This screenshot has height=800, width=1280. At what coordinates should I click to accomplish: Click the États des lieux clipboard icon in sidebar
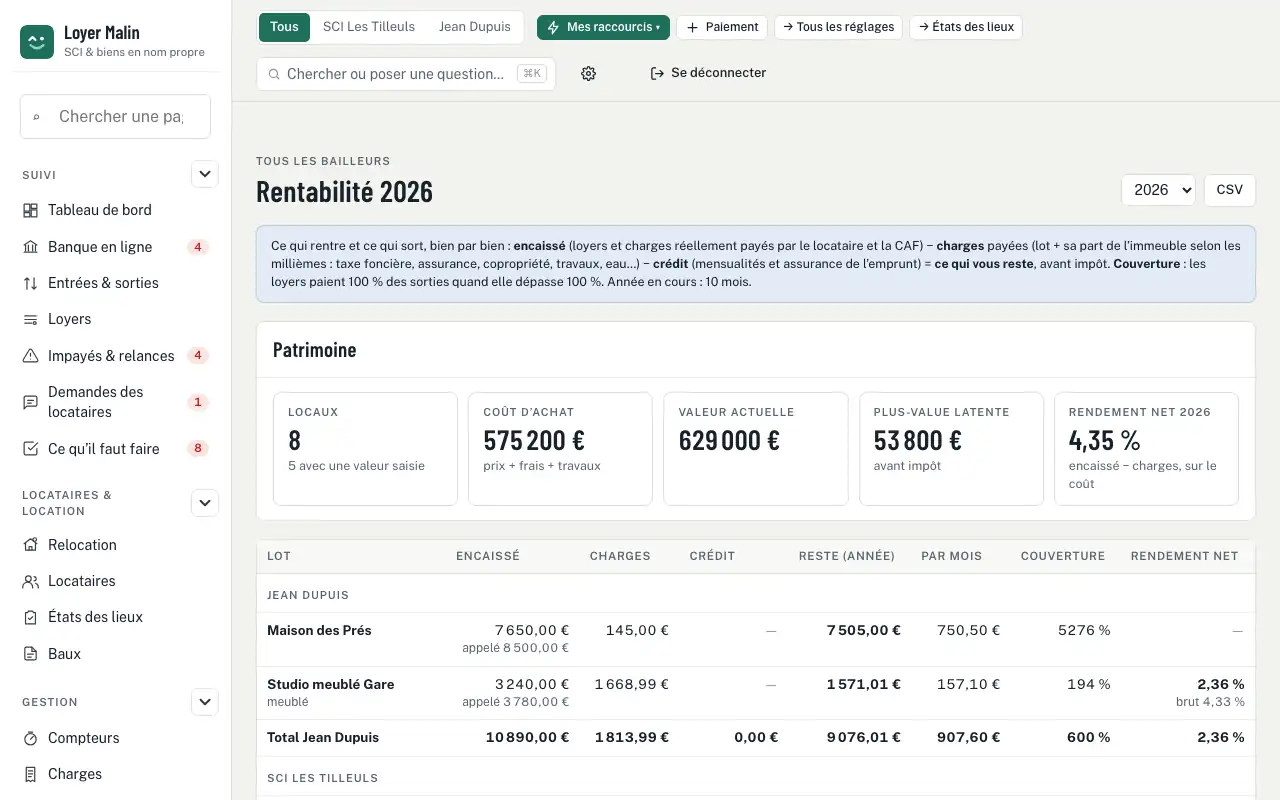(x=30, y=617)
